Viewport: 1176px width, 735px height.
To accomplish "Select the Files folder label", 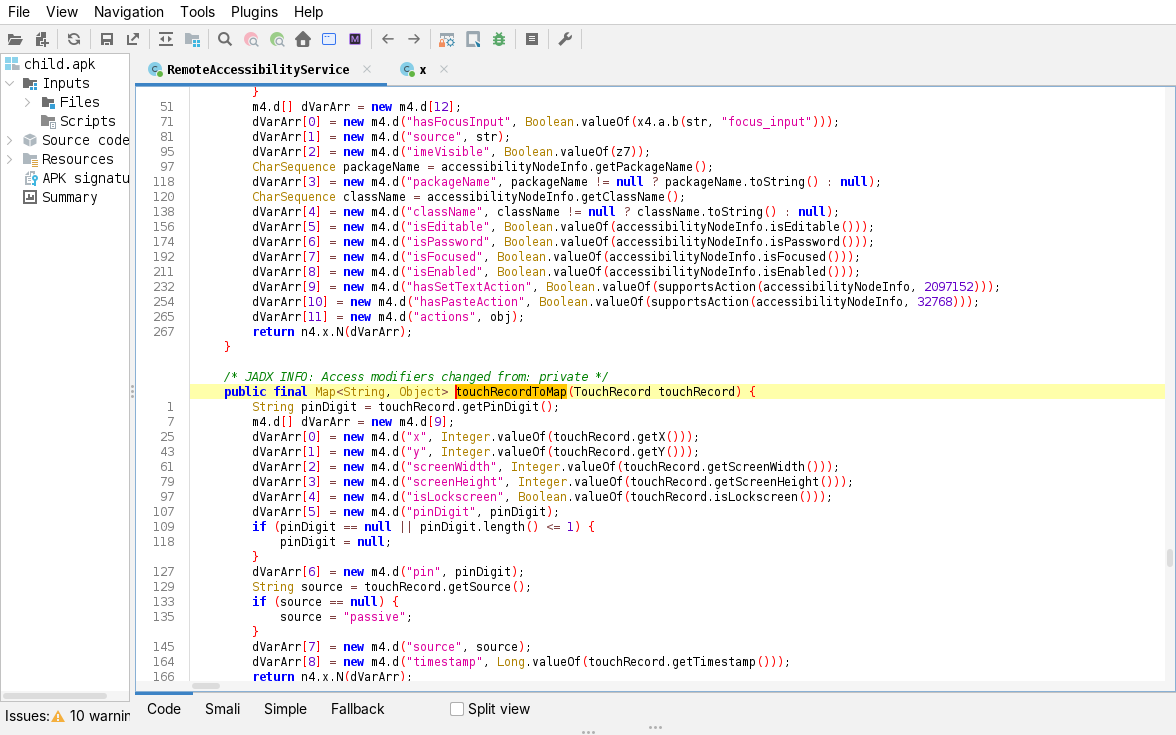I will [80, 102].
